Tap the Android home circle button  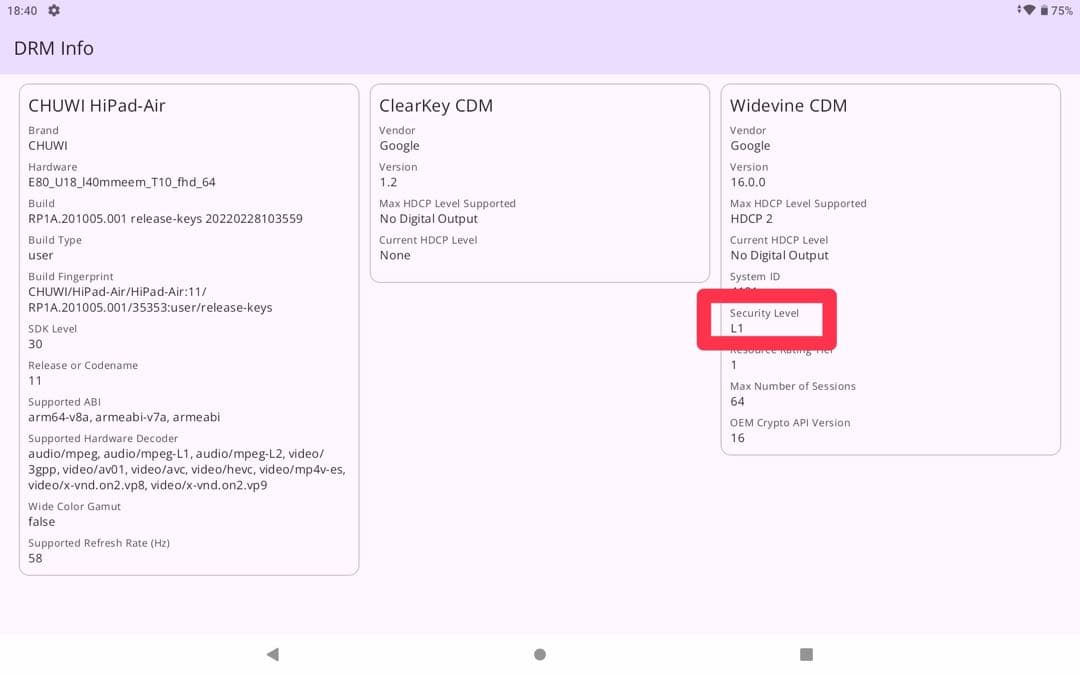pyautogui.click(x=540, y=654)
